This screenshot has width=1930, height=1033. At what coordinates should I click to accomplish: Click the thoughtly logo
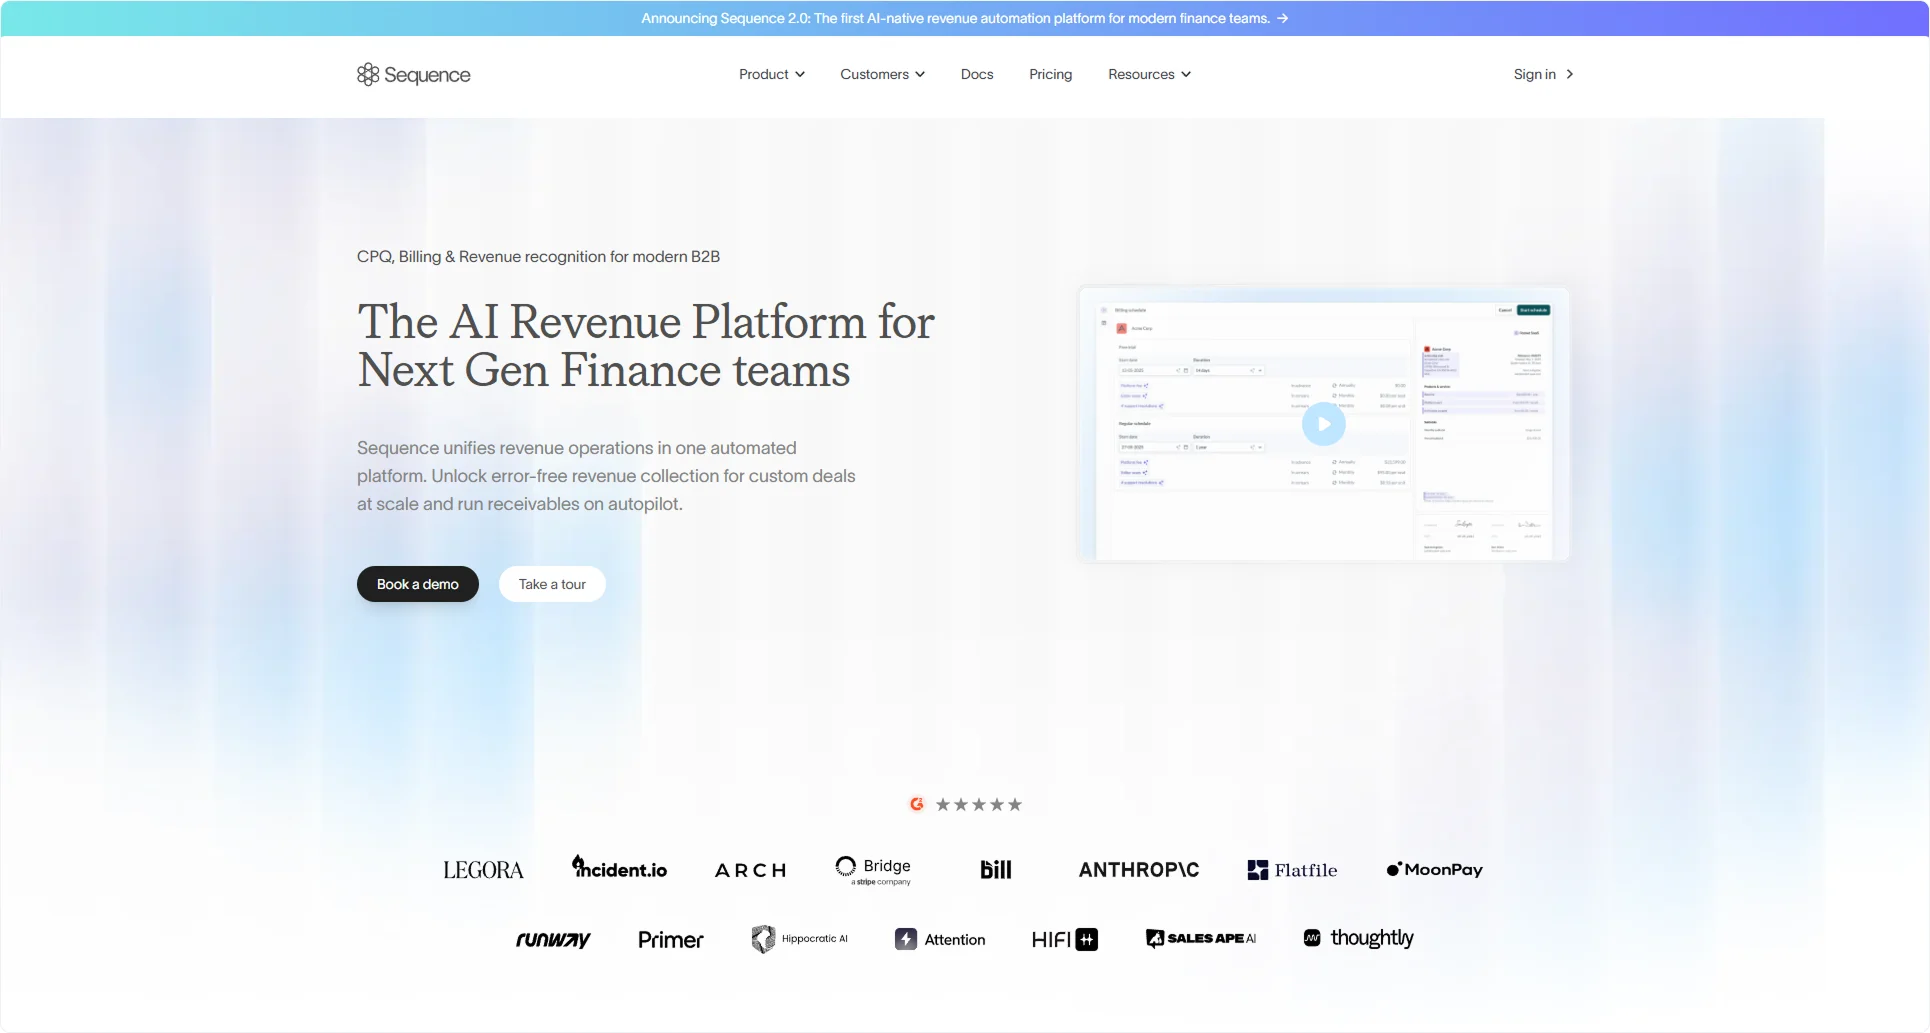tap(1357, 938)
